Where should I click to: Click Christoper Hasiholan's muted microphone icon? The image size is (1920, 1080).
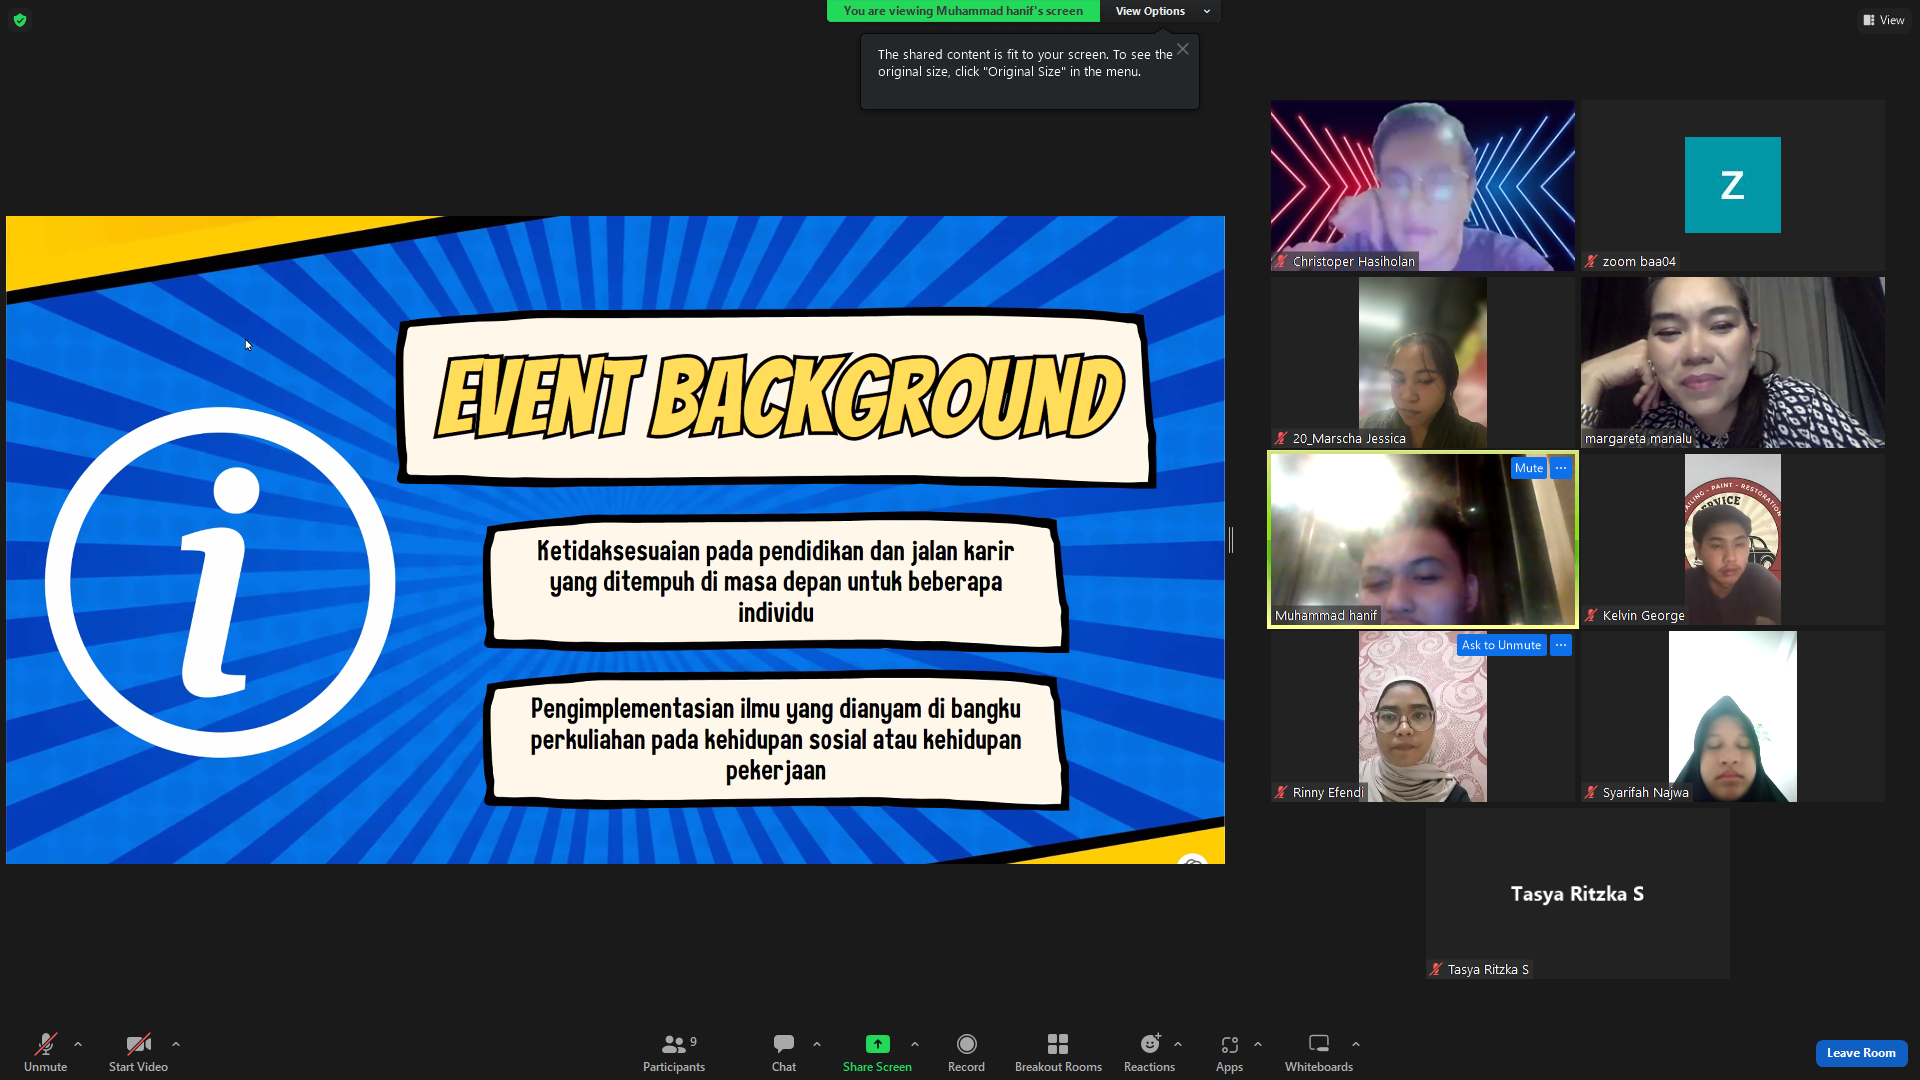(x=1281, y=262)
